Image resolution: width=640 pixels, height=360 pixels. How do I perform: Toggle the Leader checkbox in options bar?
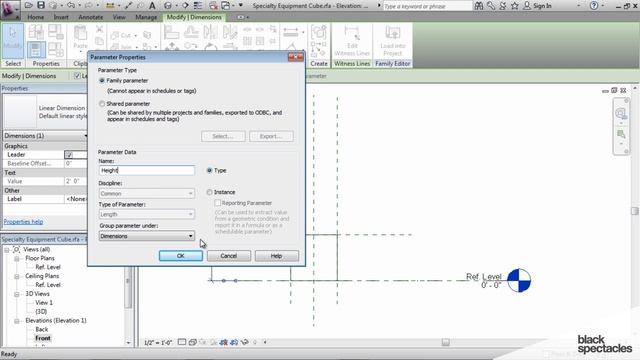[77, 76]
